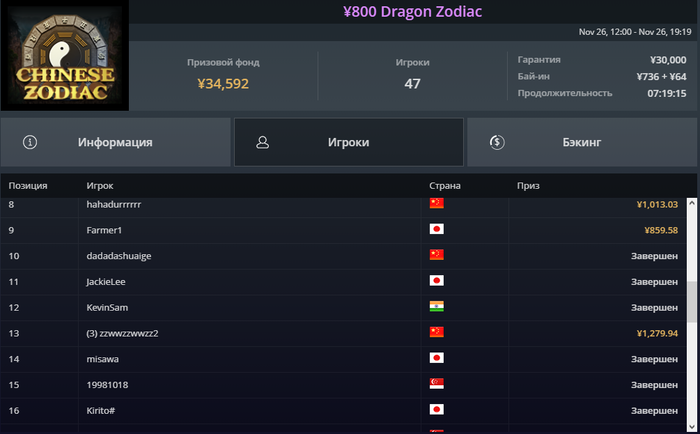The width and height of the screenshot is (700, 434).
Task: Click Завершен status for KevinSam
Action: pyautogui.click(x=654, y=308)
